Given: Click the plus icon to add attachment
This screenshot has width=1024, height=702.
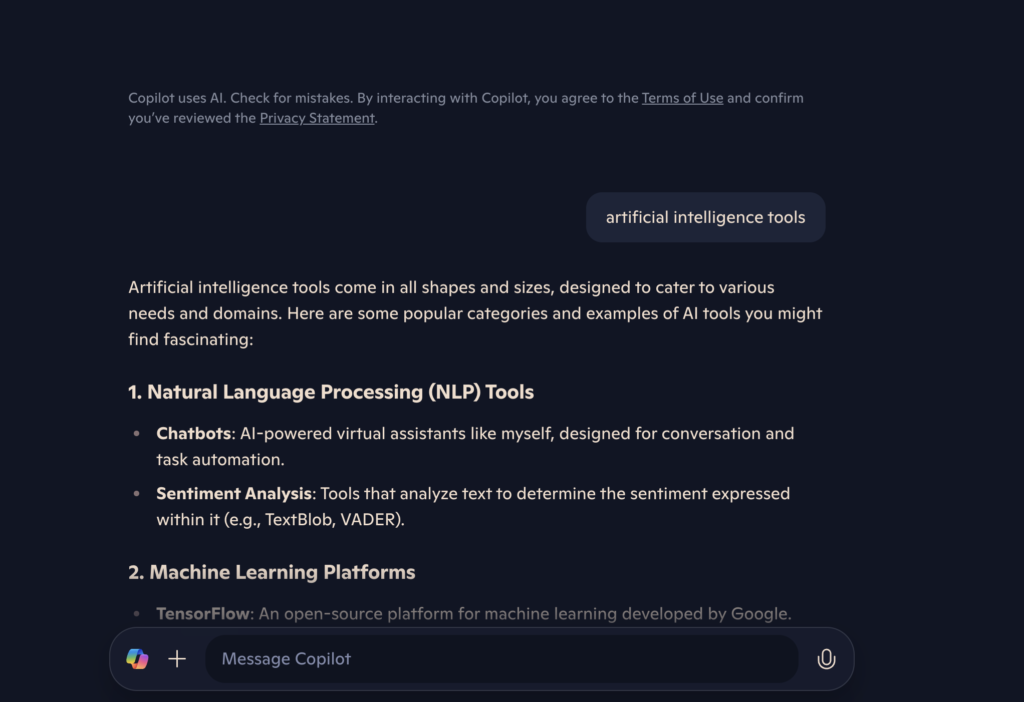Looking at the screenshot, I should [177, 659].
